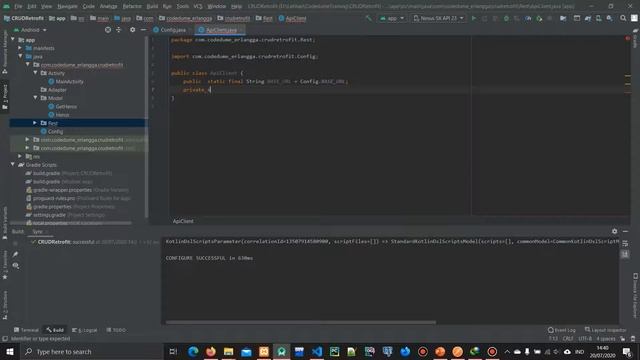Open Task View on taskbar
The height and width of the screenshot is (360, 640).
pyautogui.click(x=173, y=351)
